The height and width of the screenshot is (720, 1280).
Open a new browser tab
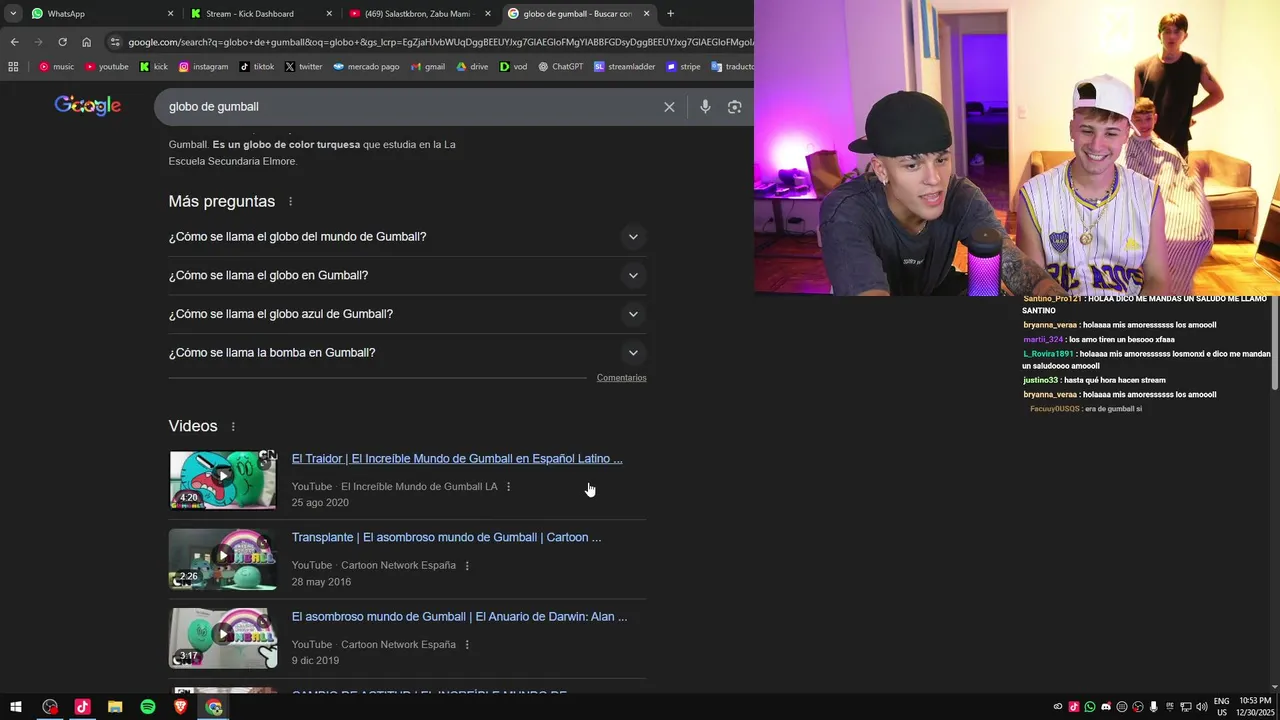click(670, 14)
